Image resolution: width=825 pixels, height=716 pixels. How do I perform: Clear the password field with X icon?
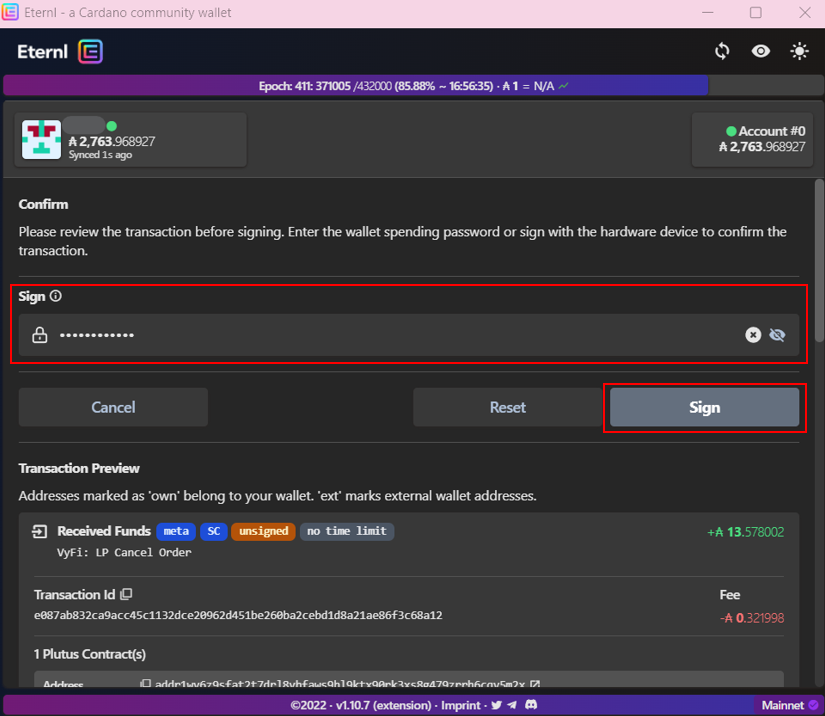pyautogui.click(x=753, y=335)
